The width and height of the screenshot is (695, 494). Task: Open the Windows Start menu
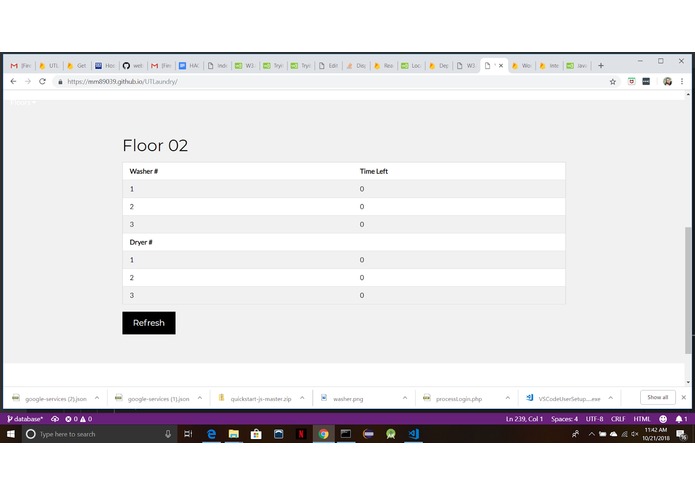coord(11,434)
